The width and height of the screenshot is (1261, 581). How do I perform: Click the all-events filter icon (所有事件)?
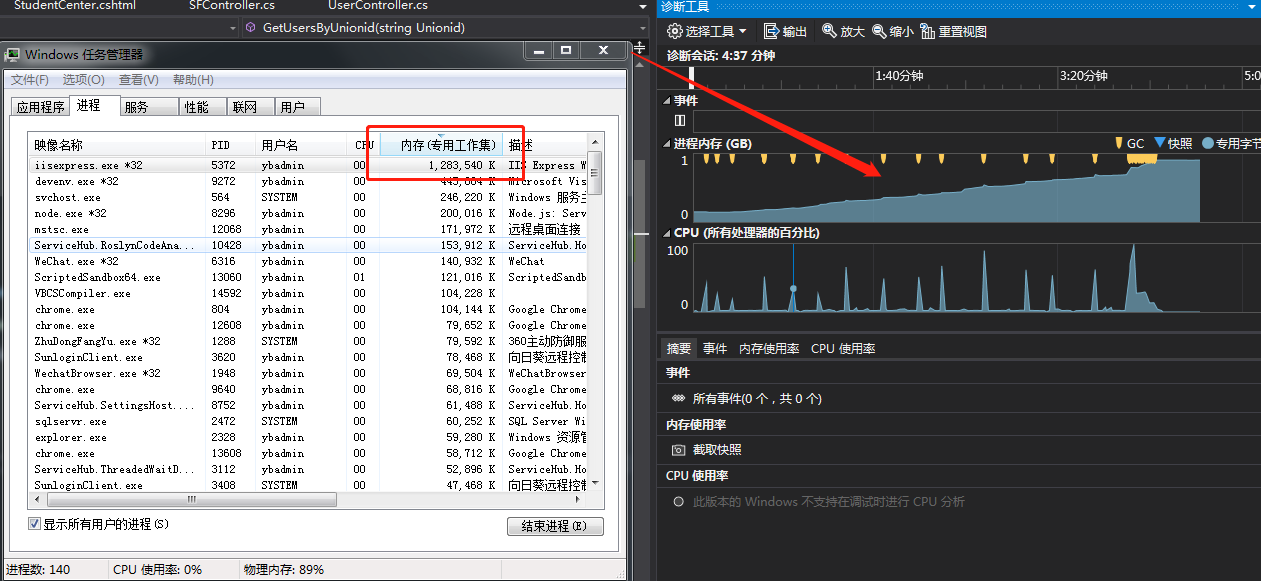pyautogui.click(x=679, y=398)
